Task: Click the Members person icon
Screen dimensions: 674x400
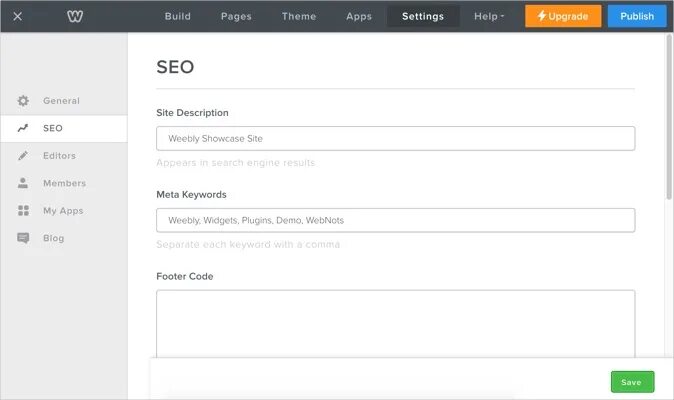Action: pyautogui.click(x=23, y=183)
